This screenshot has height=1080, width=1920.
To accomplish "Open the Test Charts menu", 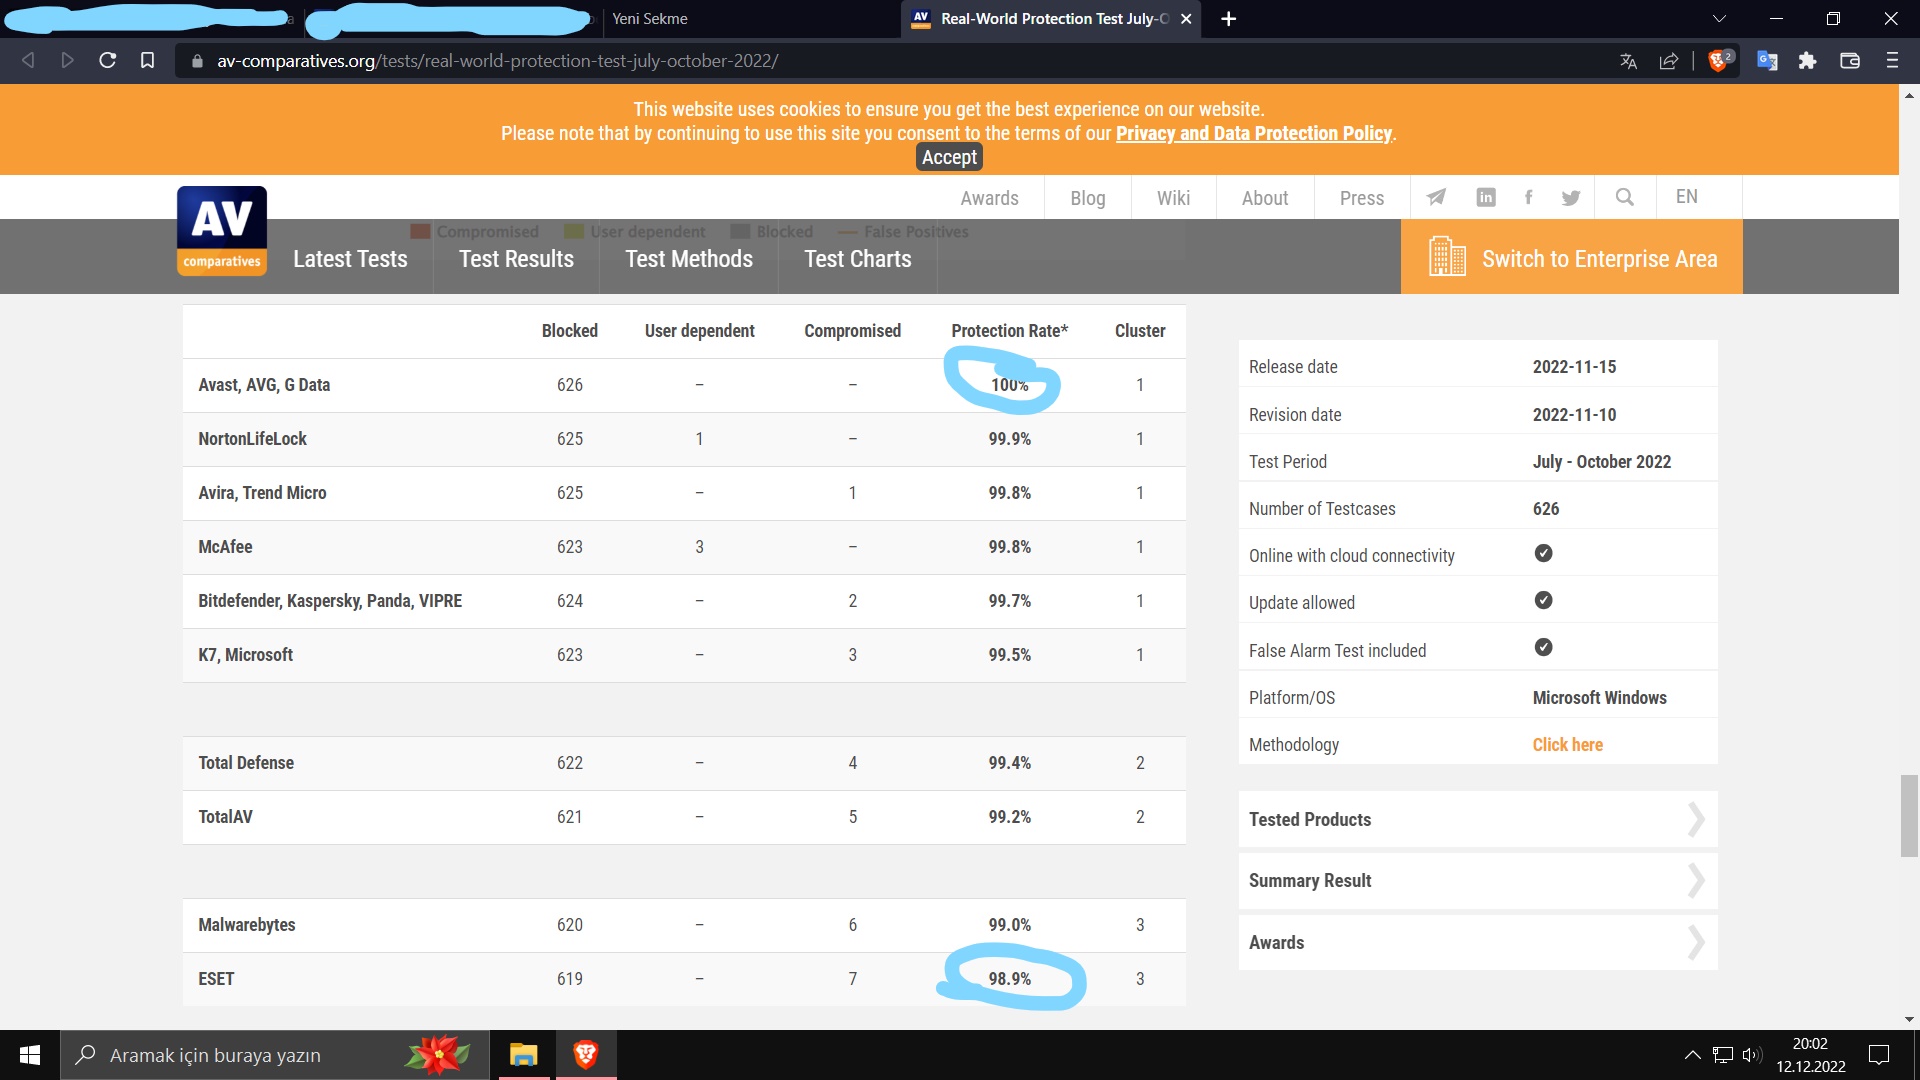I will pos(857,259).
